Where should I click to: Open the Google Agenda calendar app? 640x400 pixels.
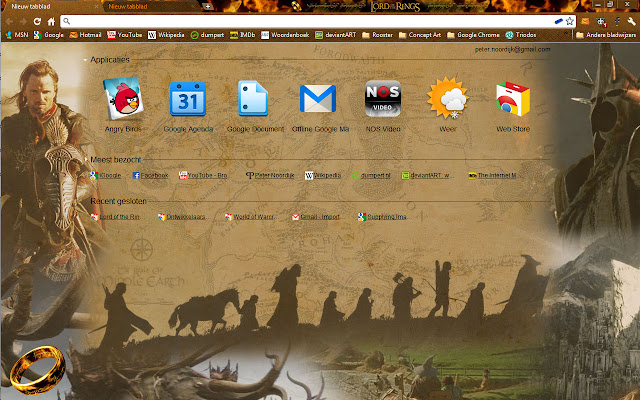(x=188, y=99)
